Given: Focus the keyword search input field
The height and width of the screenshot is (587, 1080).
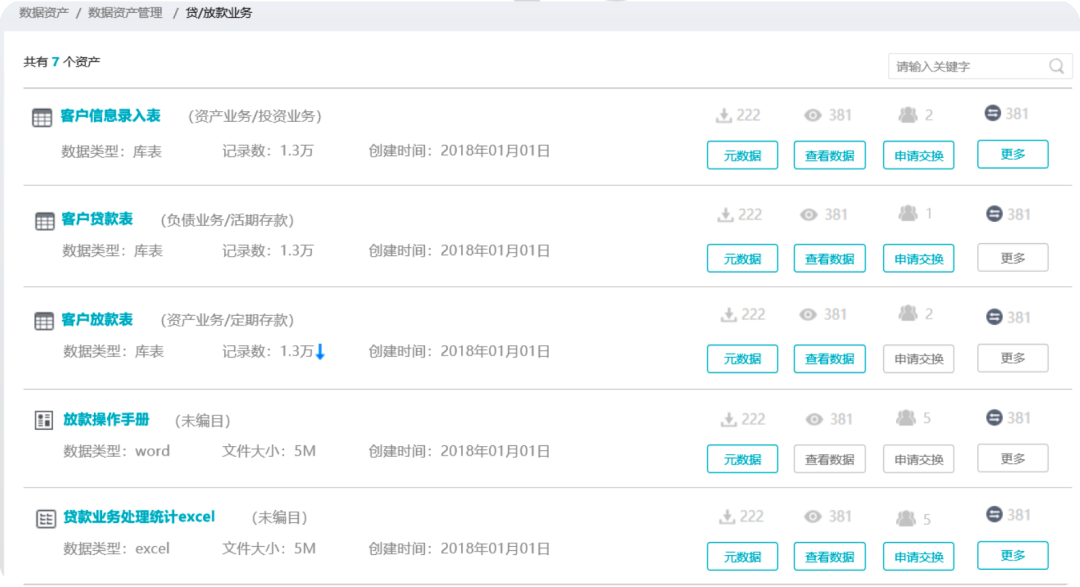Looking at the screenshot, I should (967, 67).
